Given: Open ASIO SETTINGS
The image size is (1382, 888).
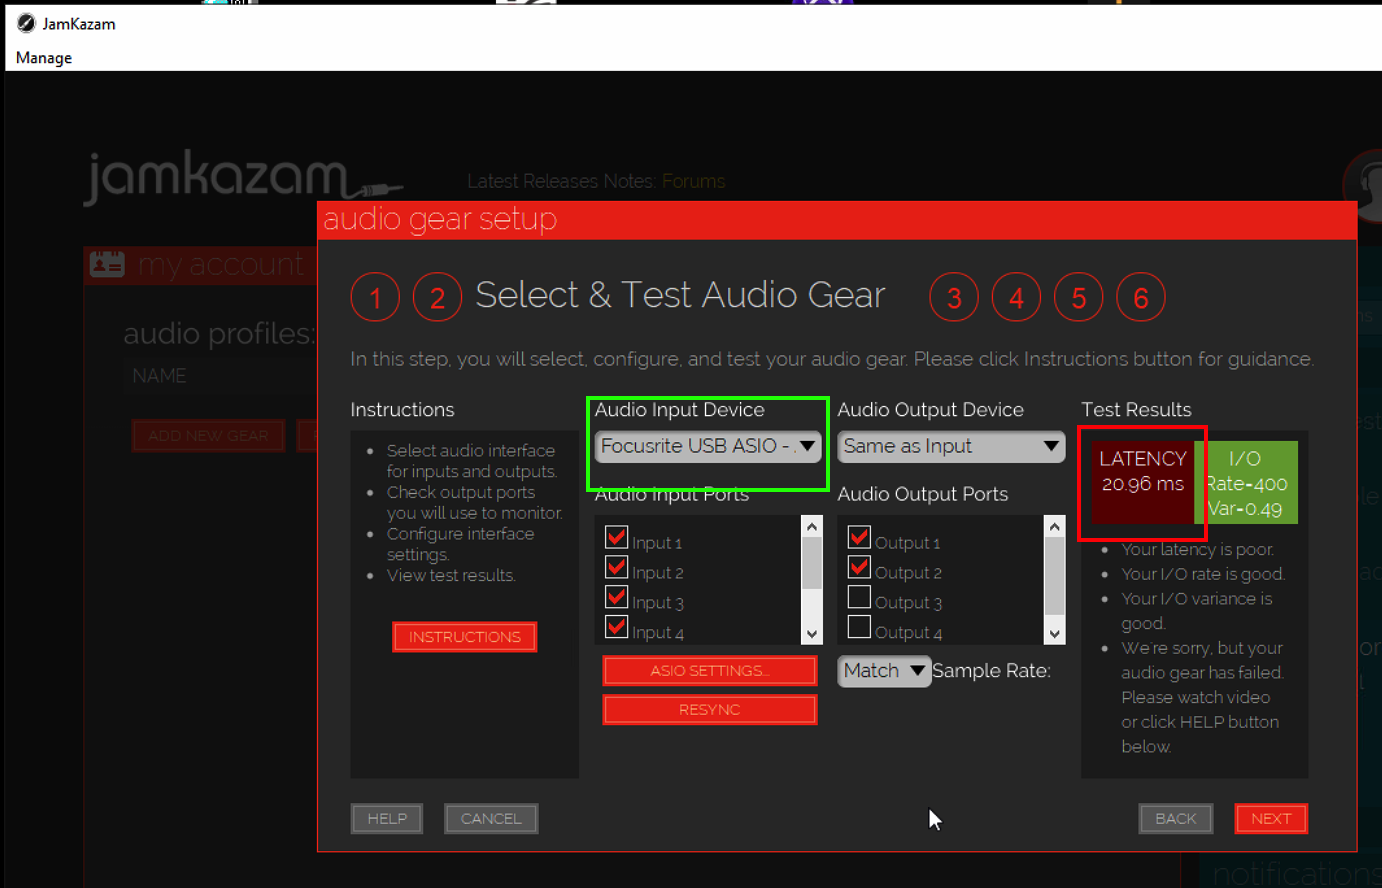Looking at the screenshot, I should tap(710, 671).
